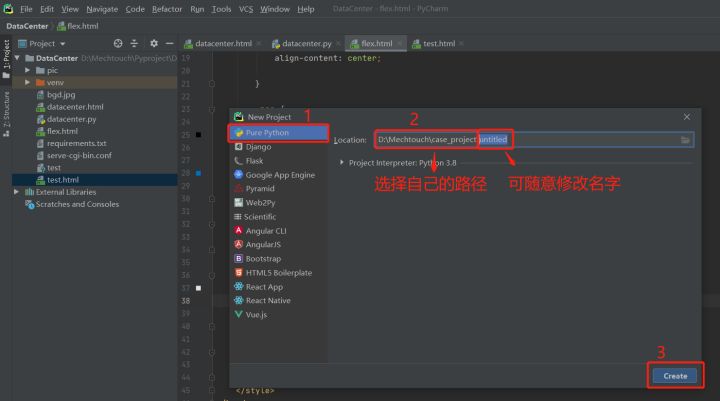Select test.html in project tree
Image resolution: width=720 pixels, height=401 pixels.
(x=57, y=180)
